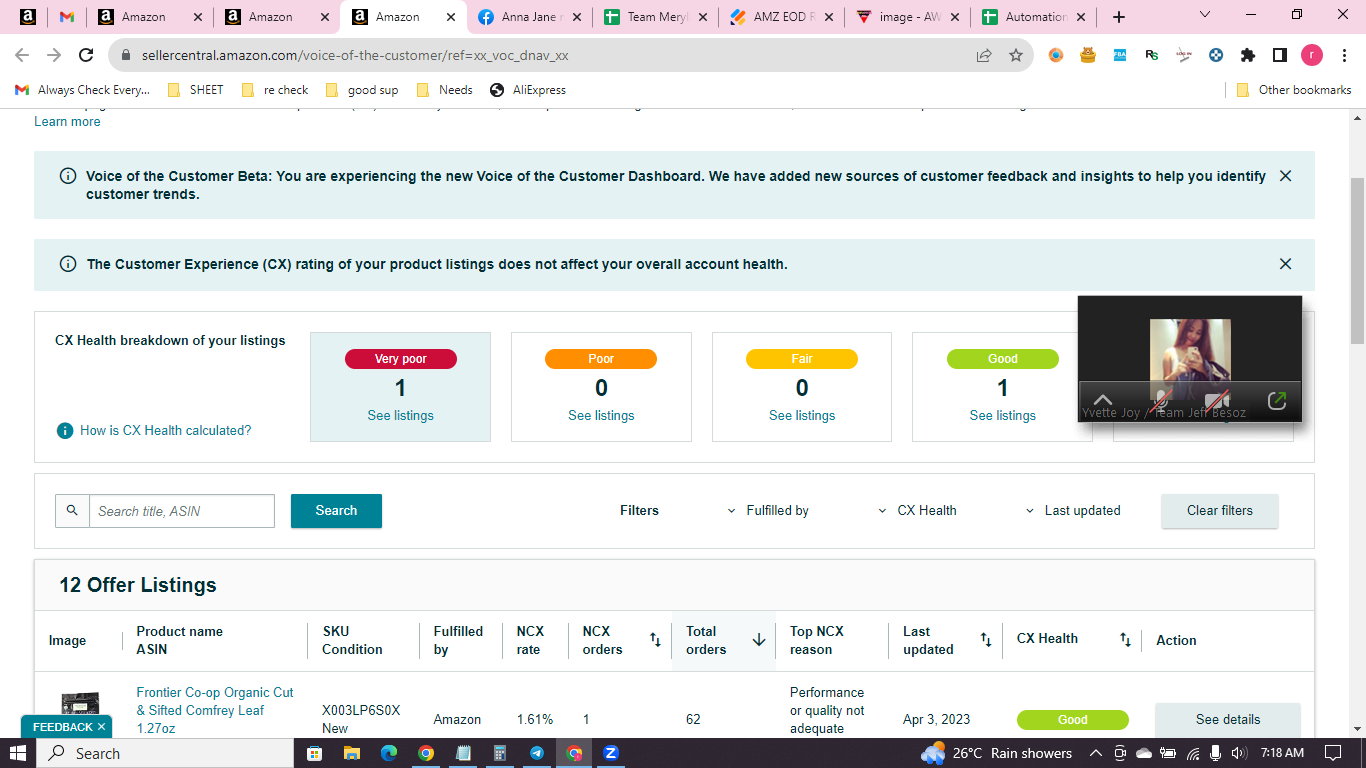Open the CX Health filter dropdown
The width and height of the screenshot is (1366, 768).
coord(917,511)
